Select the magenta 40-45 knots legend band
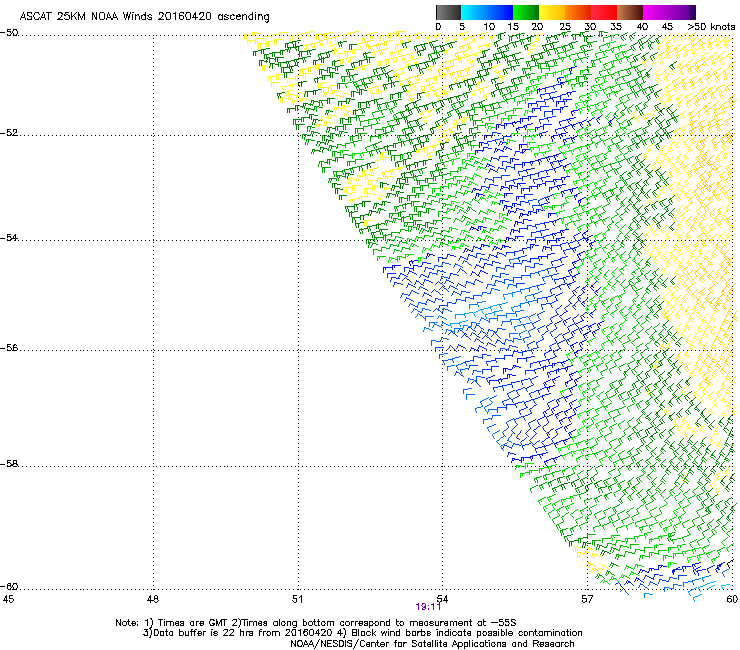Viewport: 740px width, 650px height. tap(656, 12)
